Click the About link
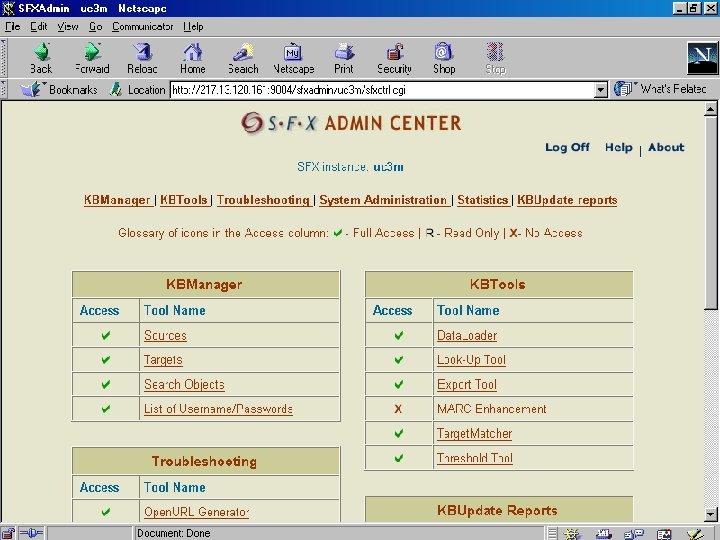Viewport: 720px width, 540px height. tap(666, 147)
